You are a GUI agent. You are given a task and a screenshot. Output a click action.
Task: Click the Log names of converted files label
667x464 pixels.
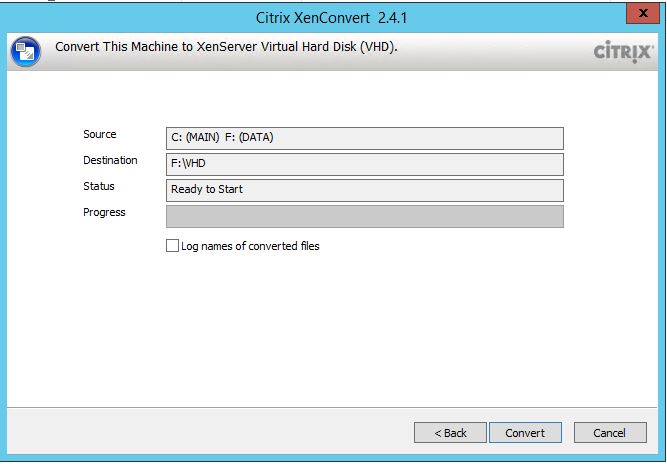[250, 246]
